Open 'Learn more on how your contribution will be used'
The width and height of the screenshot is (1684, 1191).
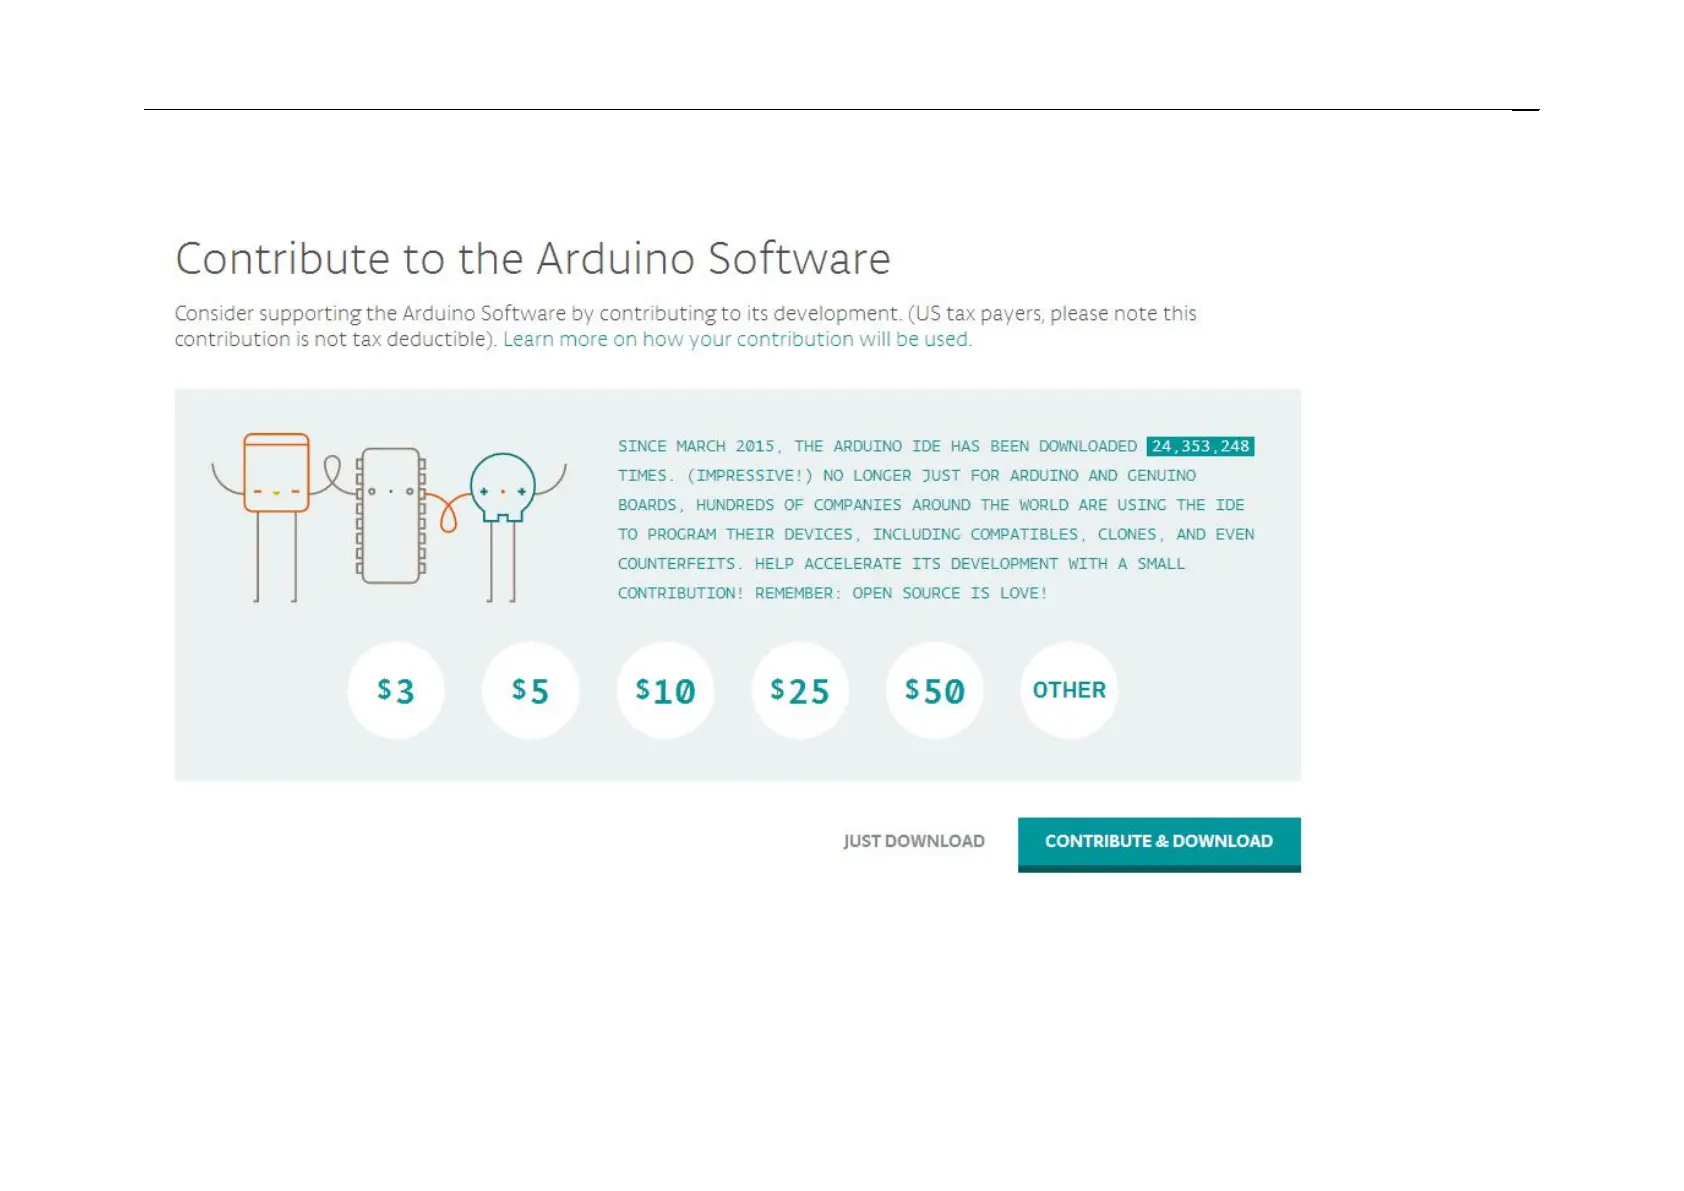[737, 339]
